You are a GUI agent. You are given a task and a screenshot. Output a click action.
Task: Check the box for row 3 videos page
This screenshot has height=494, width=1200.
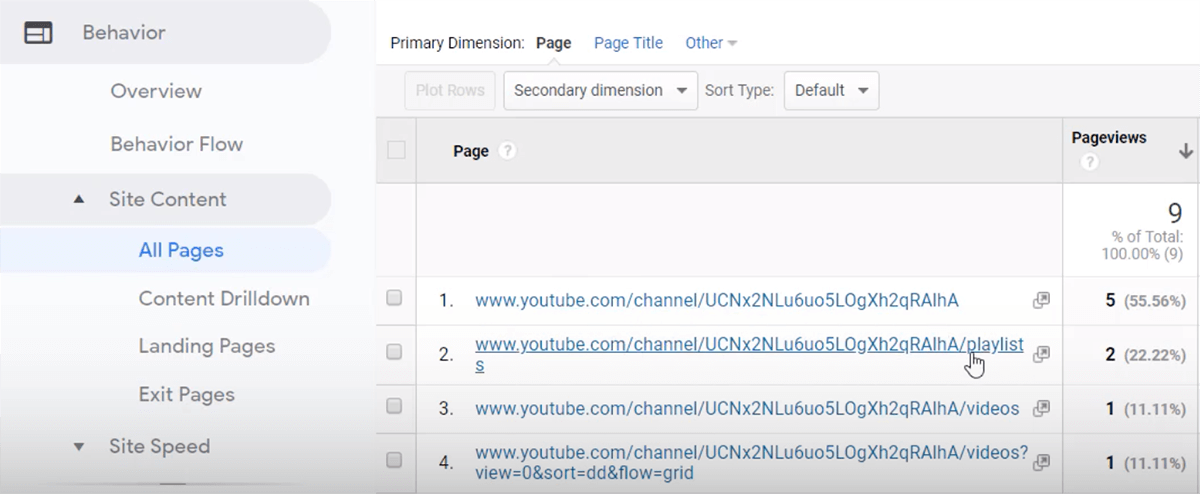[394, 406]
